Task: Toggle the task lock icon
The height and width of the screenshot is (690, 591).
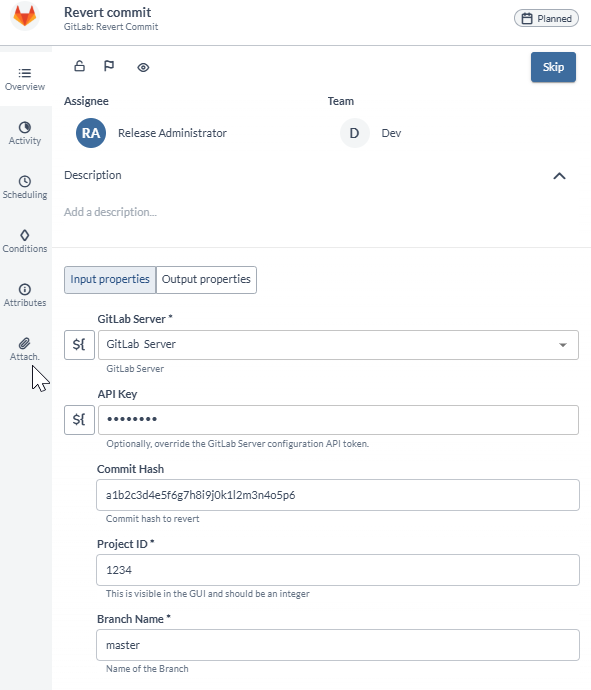Action: point(80,66)
